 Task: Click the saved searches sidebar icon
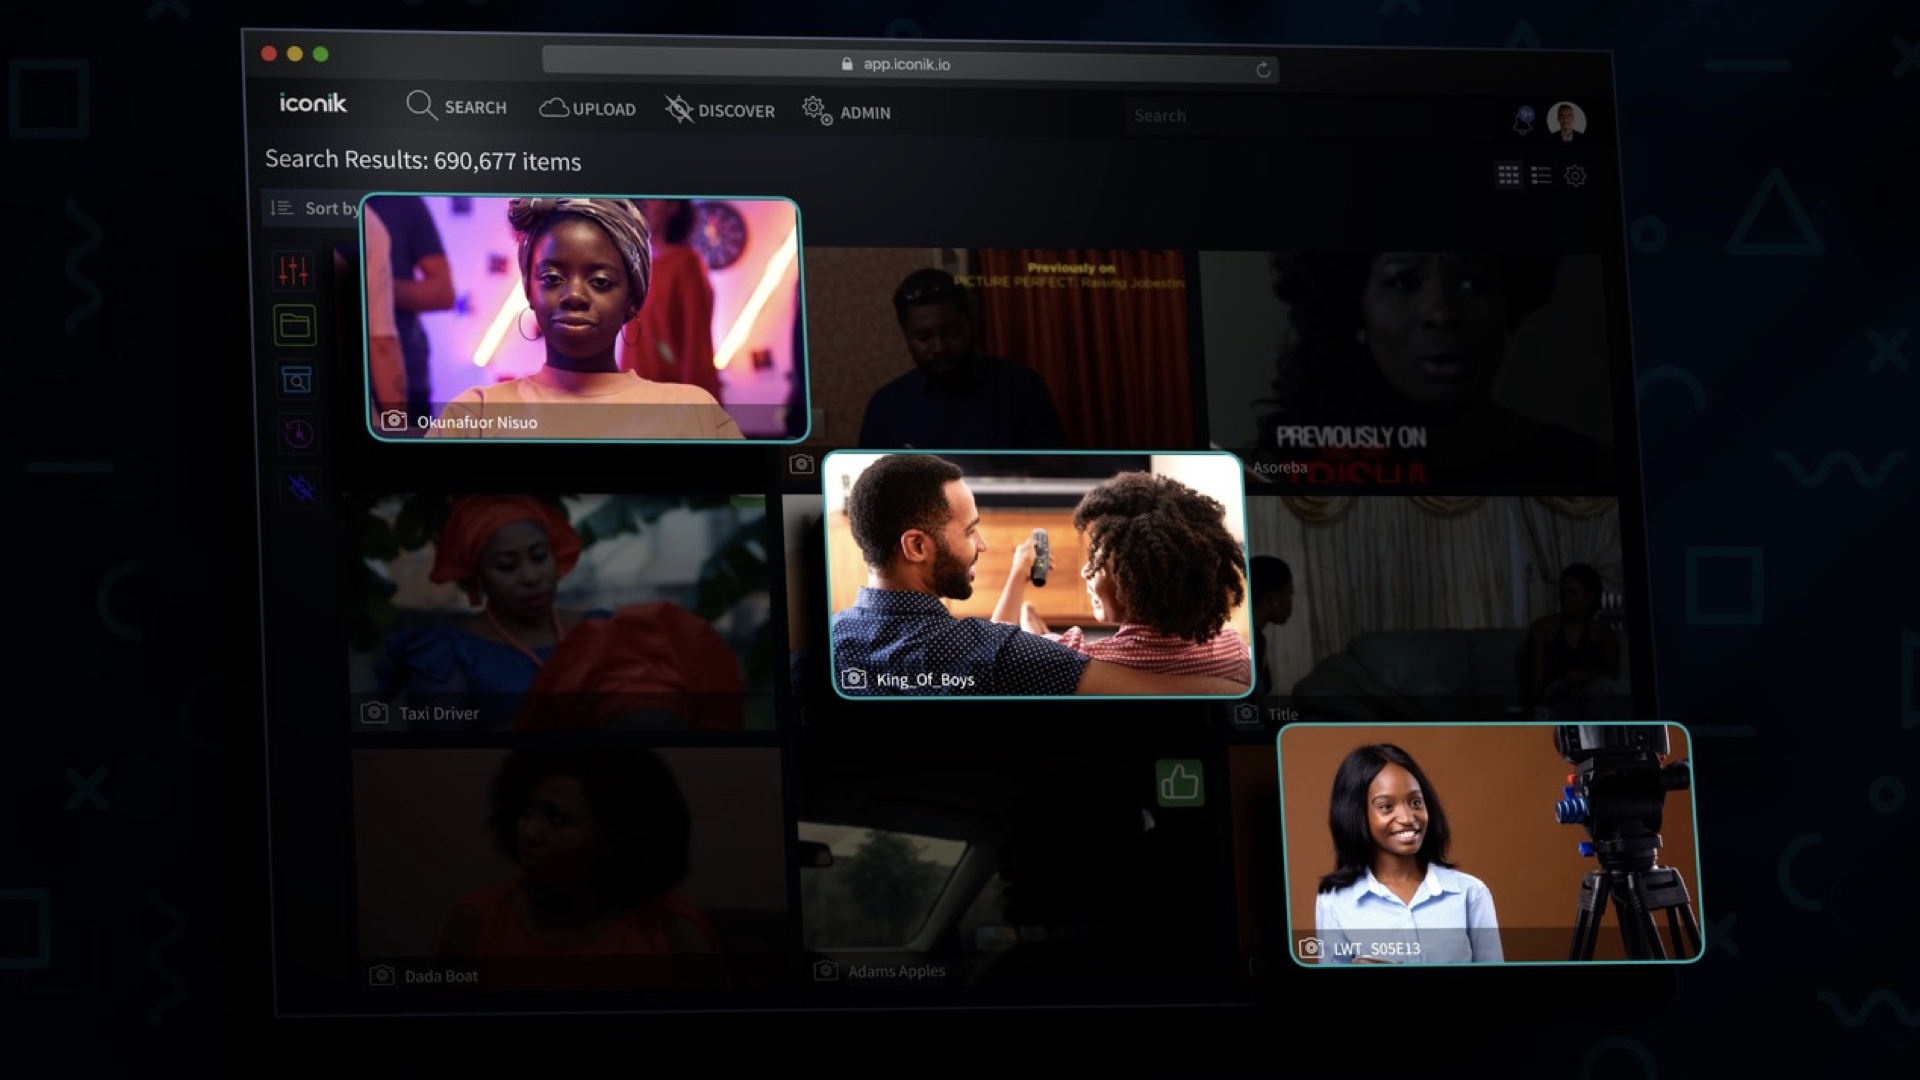pyautogui.click(x=296, y=380)
